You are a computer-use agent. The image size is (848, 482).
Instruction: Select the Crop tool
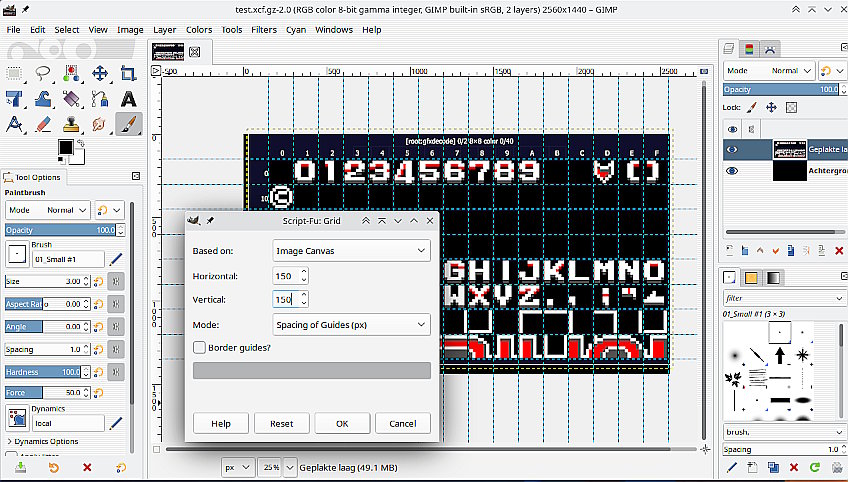tap(128, 73)
